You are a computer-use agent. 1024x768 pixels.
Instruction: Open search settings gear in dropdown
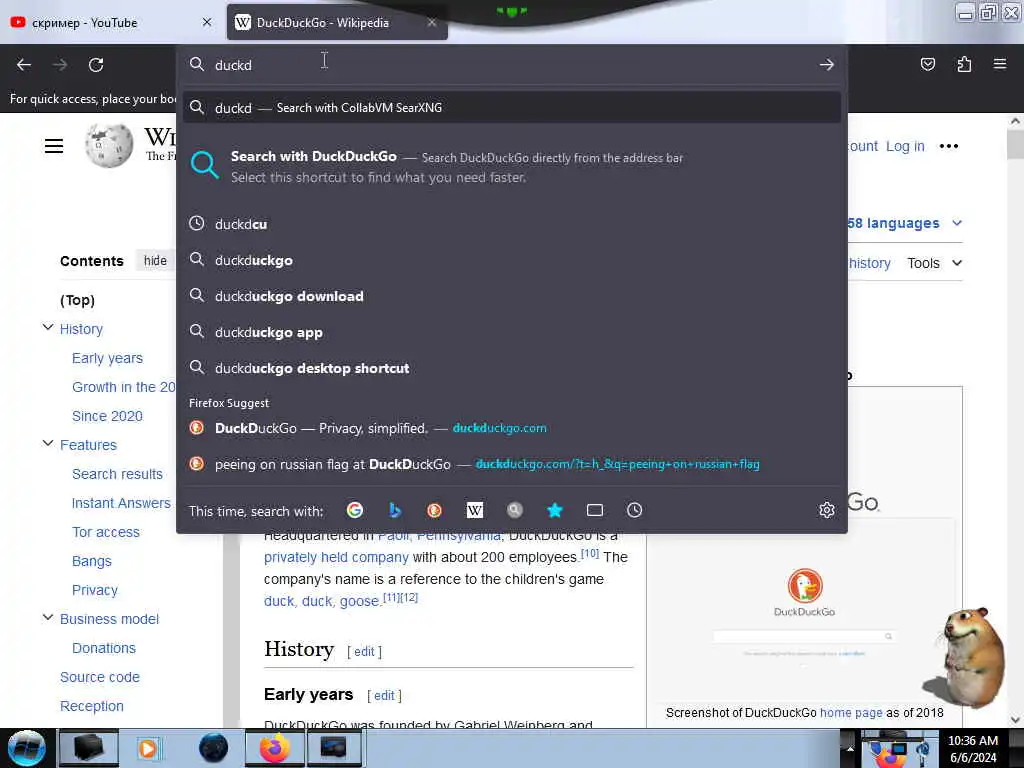(827, 510)
